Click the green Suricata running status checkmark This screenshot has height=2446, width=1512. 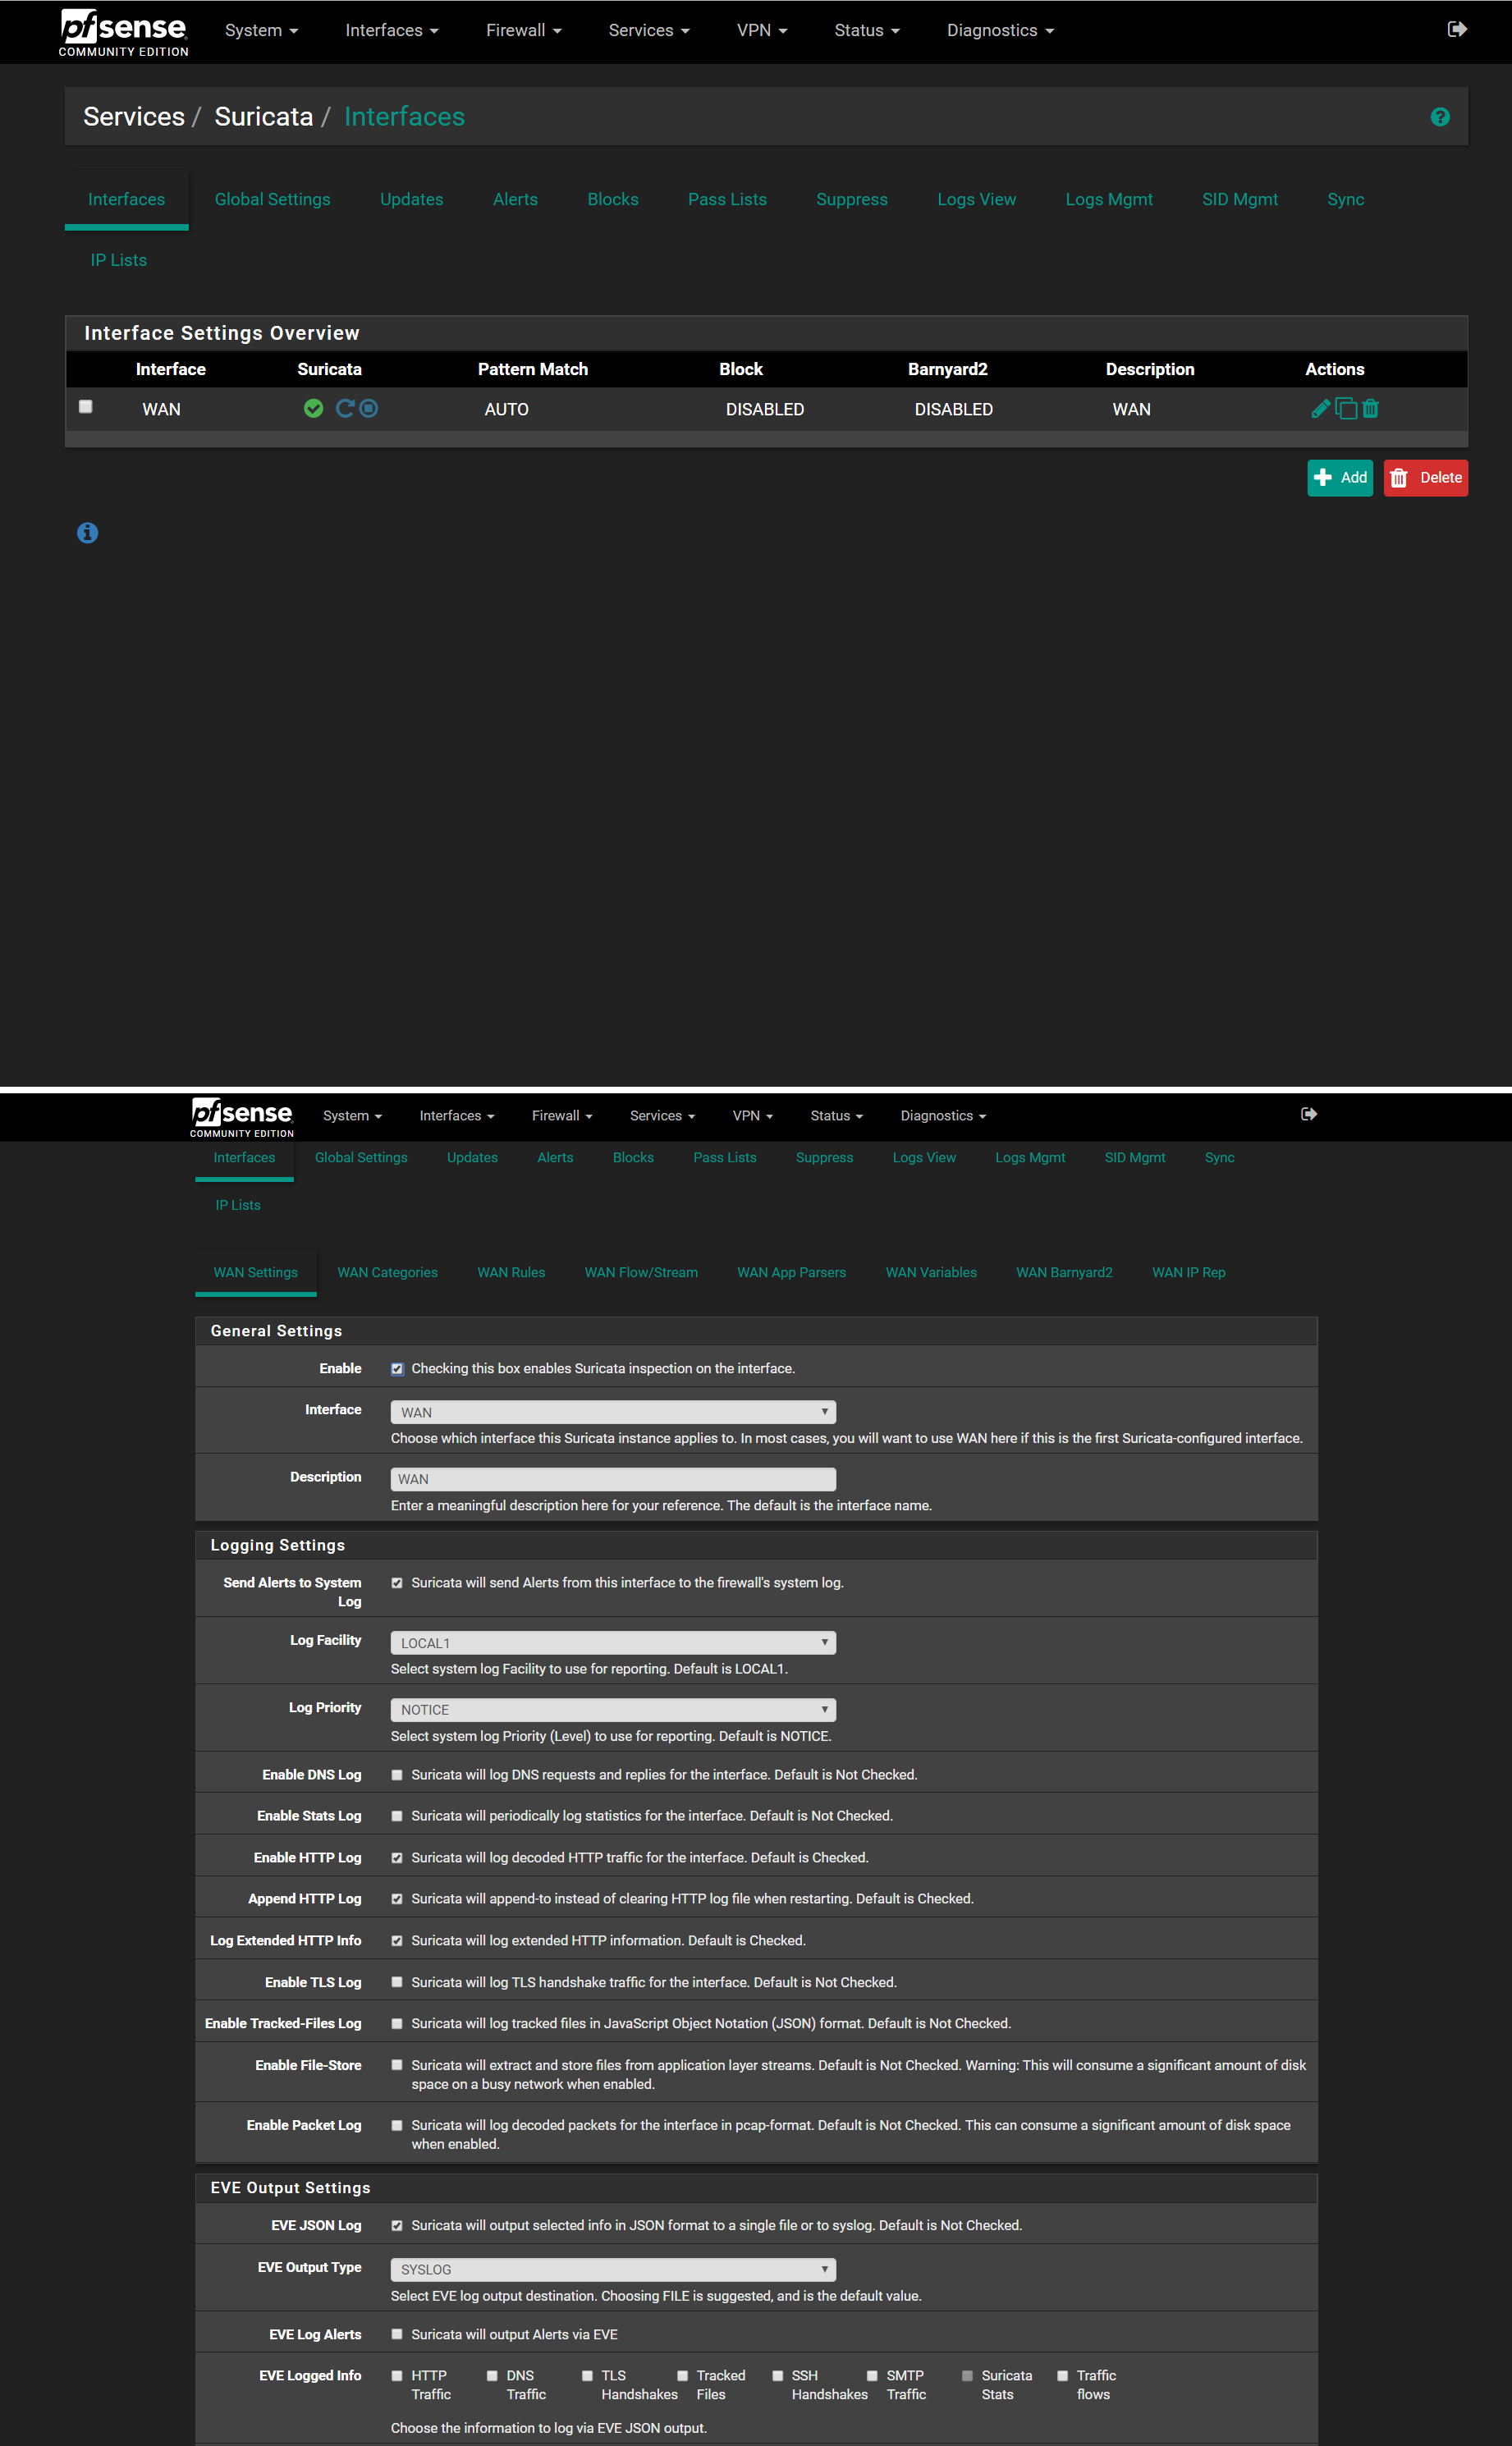coord(313,408)
